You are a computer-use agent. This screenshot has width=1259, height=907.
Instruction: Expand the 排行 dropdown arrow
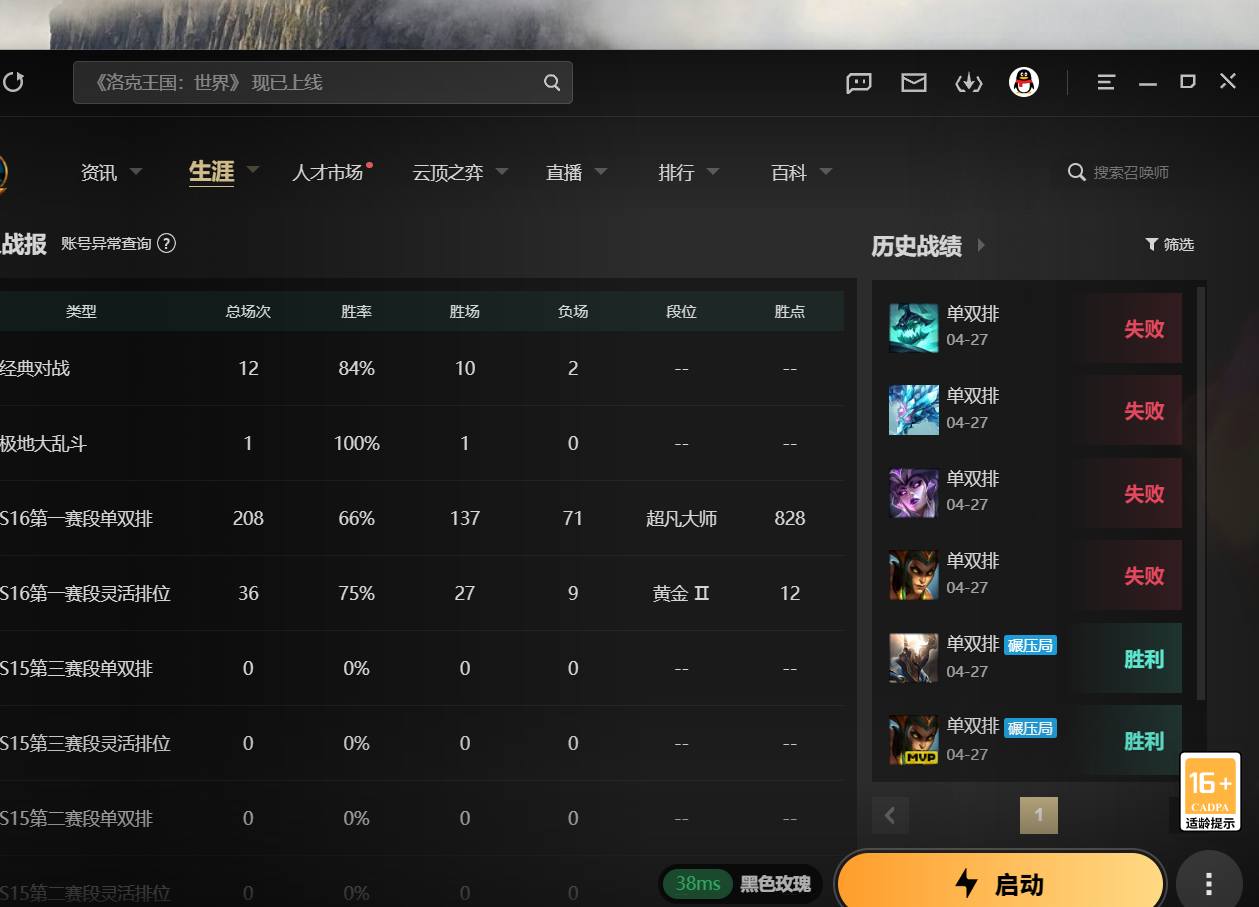tap(713, 171)
